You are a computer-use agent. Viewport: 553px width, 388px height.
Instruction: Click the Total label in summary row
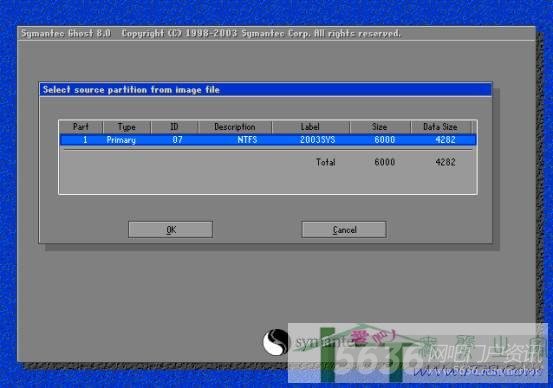[x=326, y=162]
